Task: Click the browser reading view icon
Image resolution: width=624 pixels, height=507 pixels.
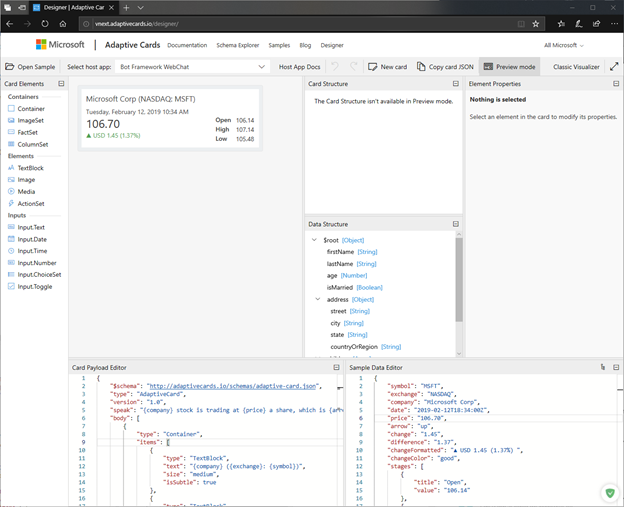Action: tap(521, 24)
